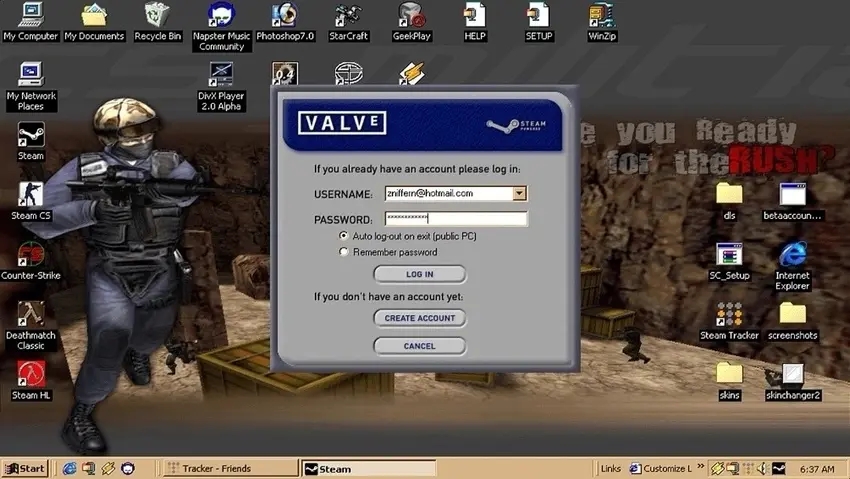Switch to Tracker - Friends taskbar window
This screenshot has width=850, height=479.
tap(230, 468)
